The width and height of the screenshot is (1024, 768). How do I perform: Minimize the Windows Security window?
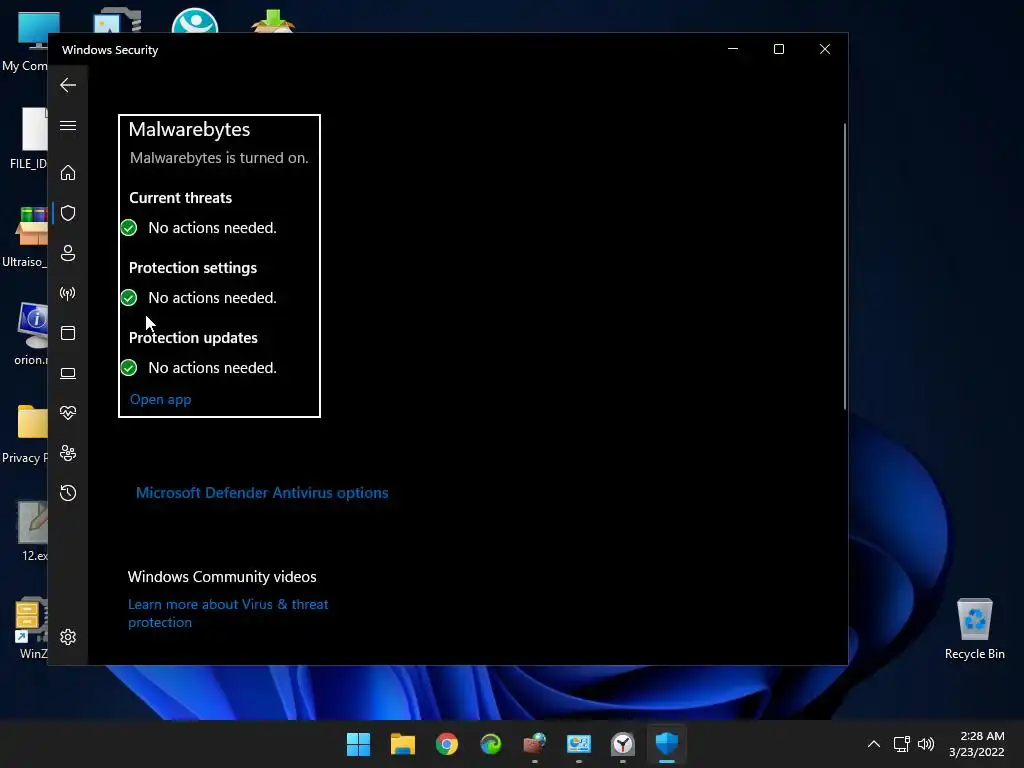coord(733,49)
